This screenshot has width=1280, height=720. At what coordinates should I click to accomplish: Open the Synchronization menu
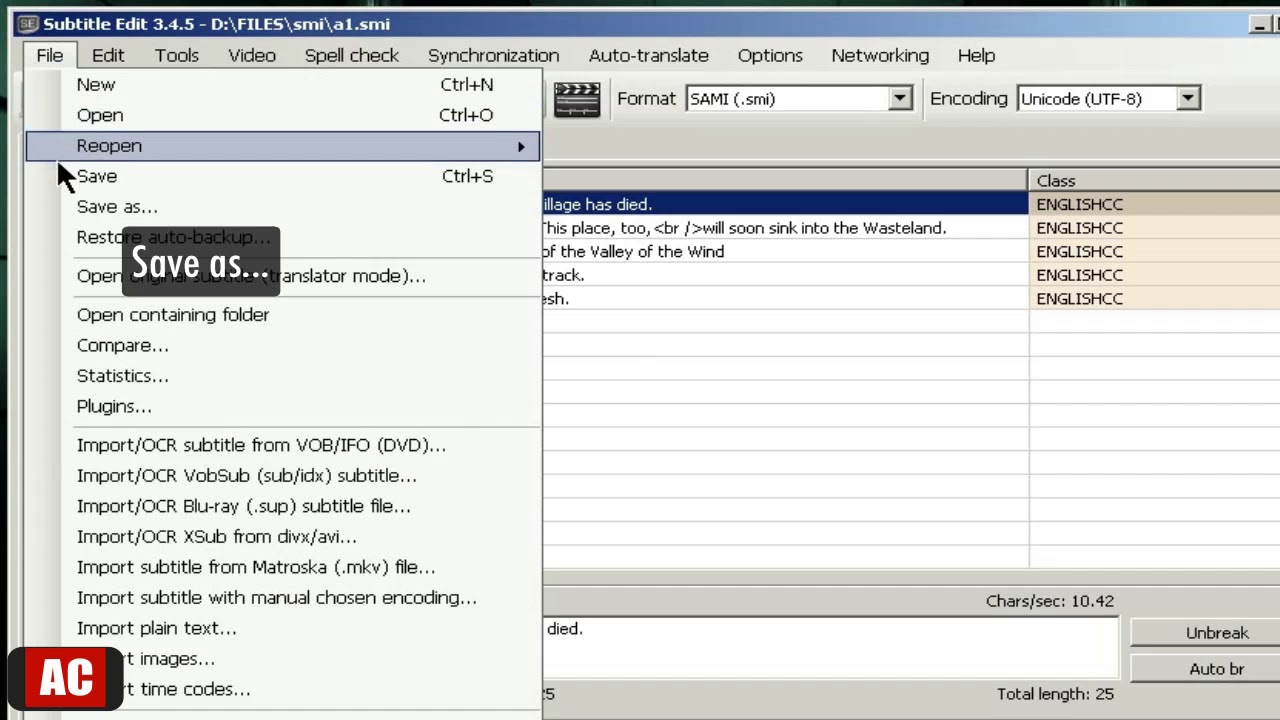pos(494,55)
